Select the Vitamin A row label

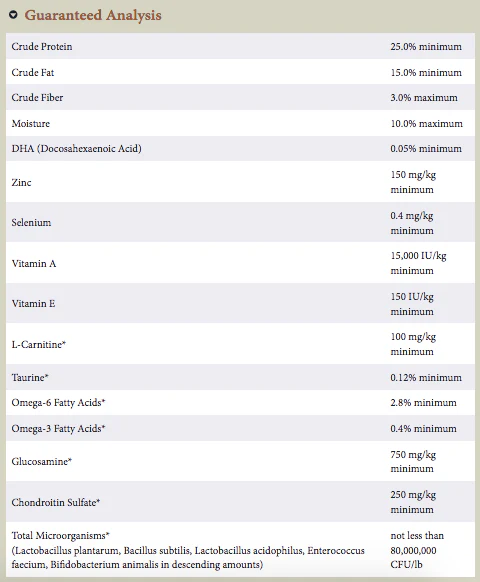pyautogui.click(x=34, y=263)
